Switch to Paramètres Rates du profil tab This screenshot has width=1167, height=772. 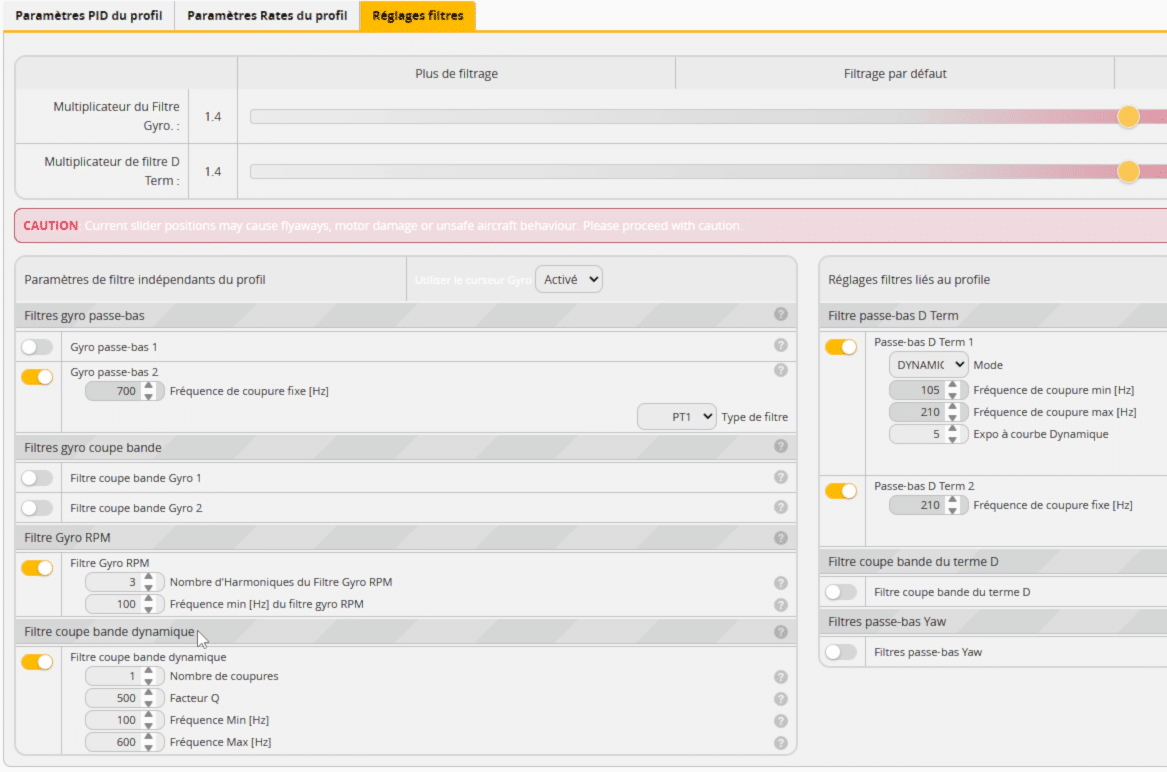point(267,16)
